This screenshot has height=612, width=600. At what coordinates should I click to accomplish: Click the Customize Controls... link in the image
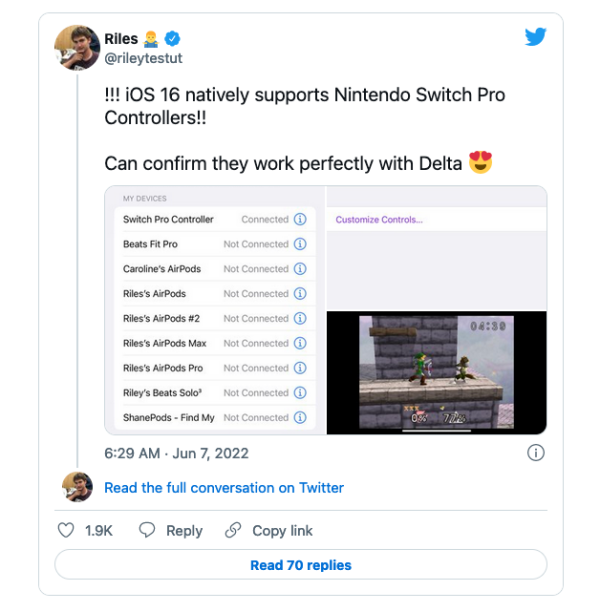379,220
